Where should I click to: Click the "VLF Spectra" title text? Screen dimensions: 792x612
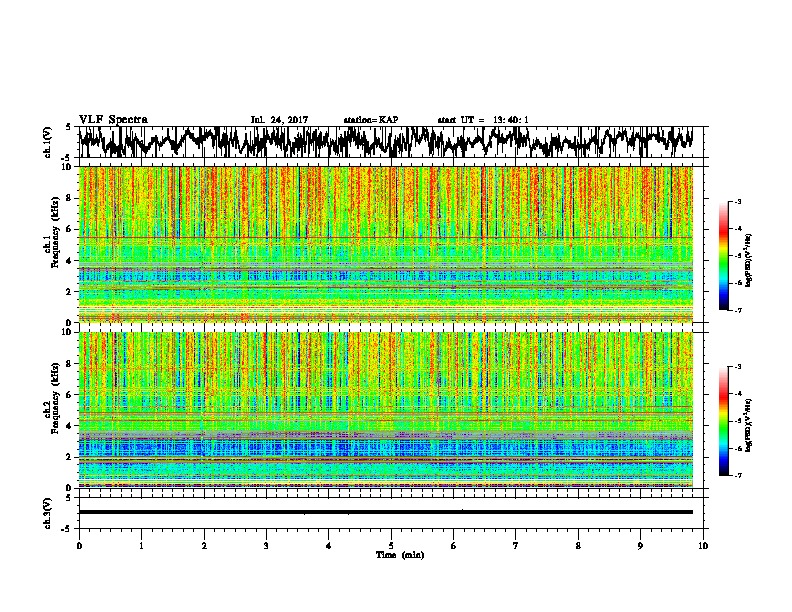(113, 119)
